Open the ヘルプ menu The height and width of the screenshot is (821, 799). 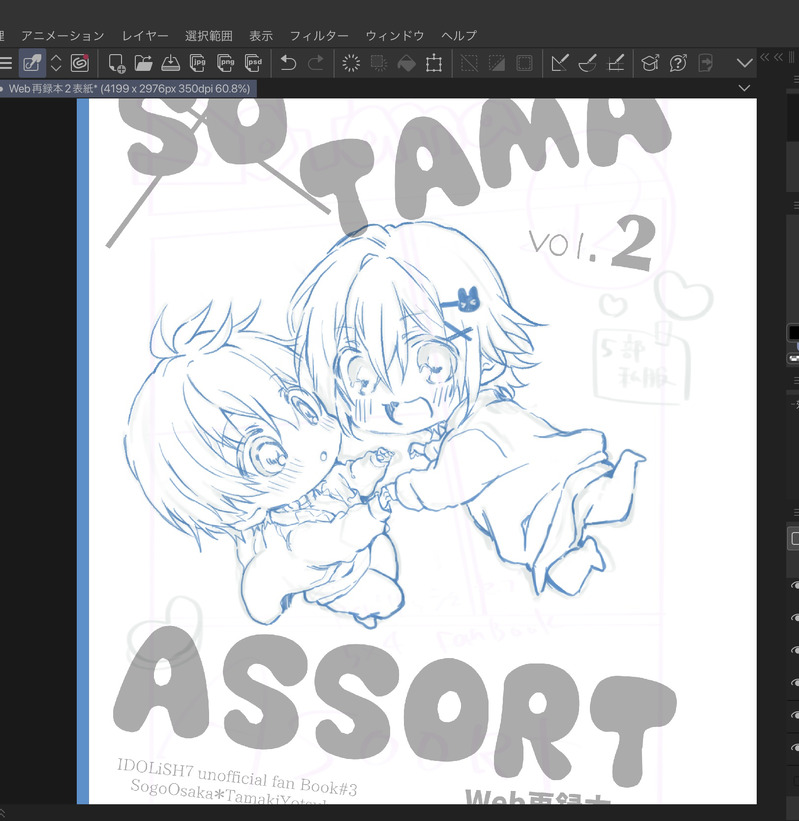(459, 36)
